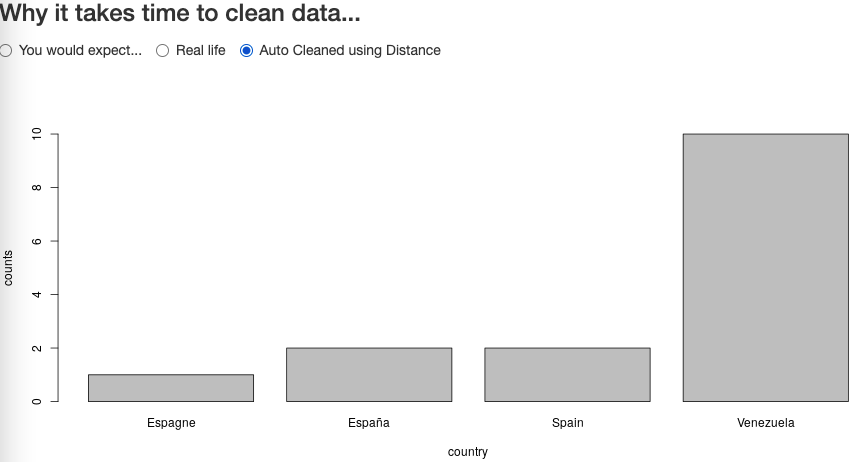Click the y-axis tick labeled 6
856x462 pixels.
pos(37,241)
